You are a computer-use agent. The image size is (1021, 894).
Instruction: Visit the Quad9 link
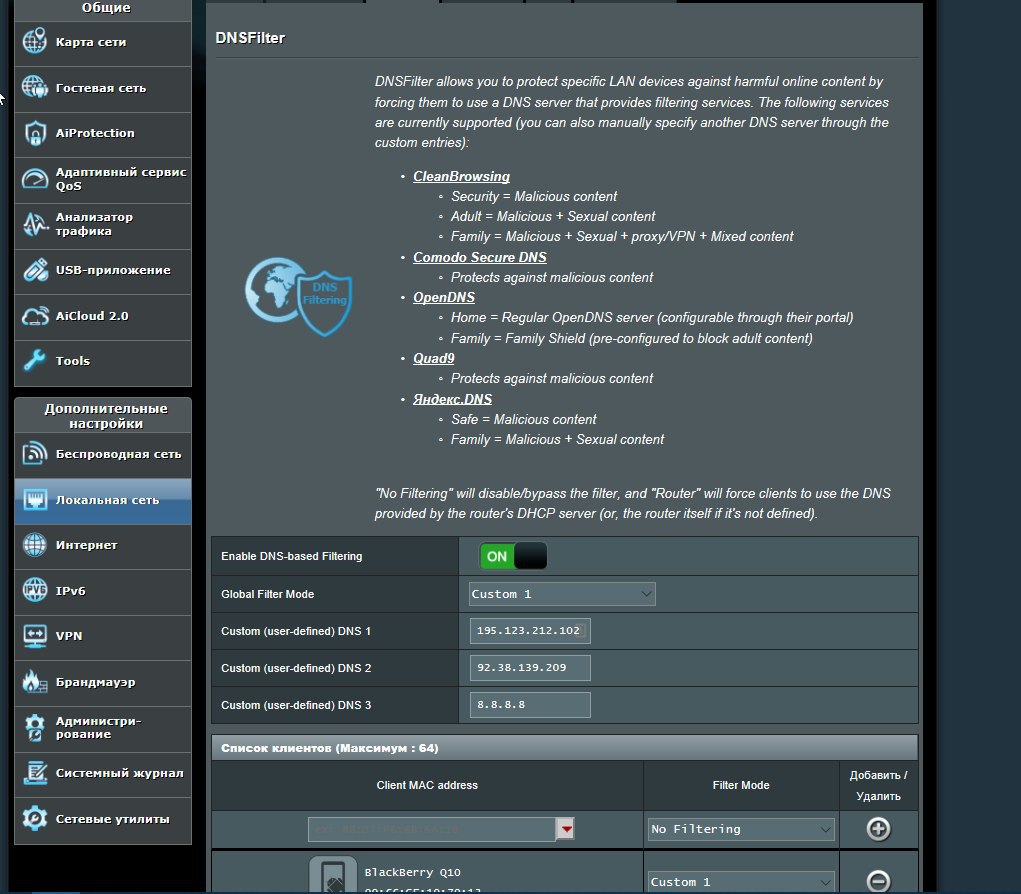(x=434, y=358)
